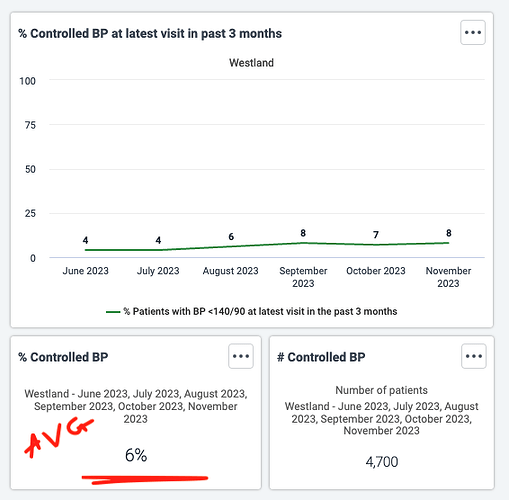Select the October 2023 data point labeled 7
The height and width of the screenshot is (500, 509).
click(x=376, y=245)
